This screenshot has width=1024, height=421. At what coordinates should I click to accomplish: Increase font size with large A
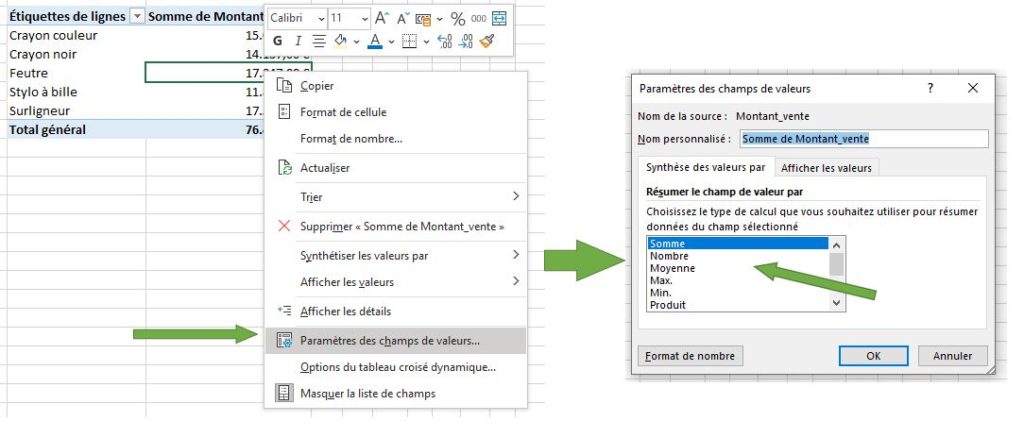tap(382, 18)
